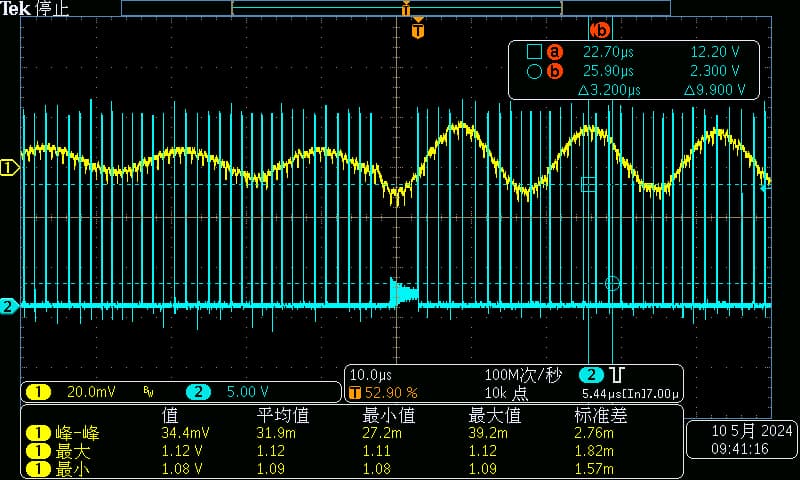Click the bandwidth limit Bw icon

pyautogui.click(x=148, y=392)
